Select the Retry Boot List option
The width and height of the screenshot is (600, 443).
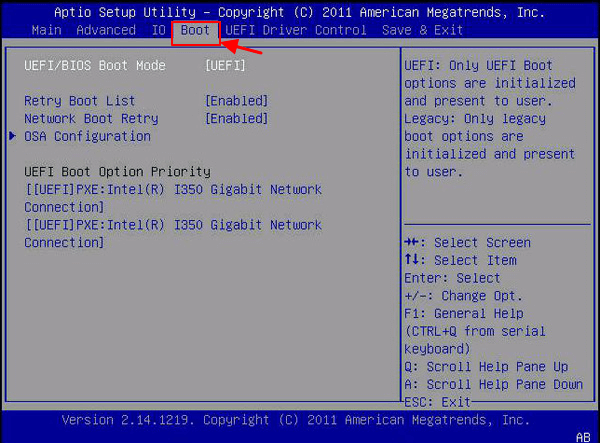coord(80,101)
